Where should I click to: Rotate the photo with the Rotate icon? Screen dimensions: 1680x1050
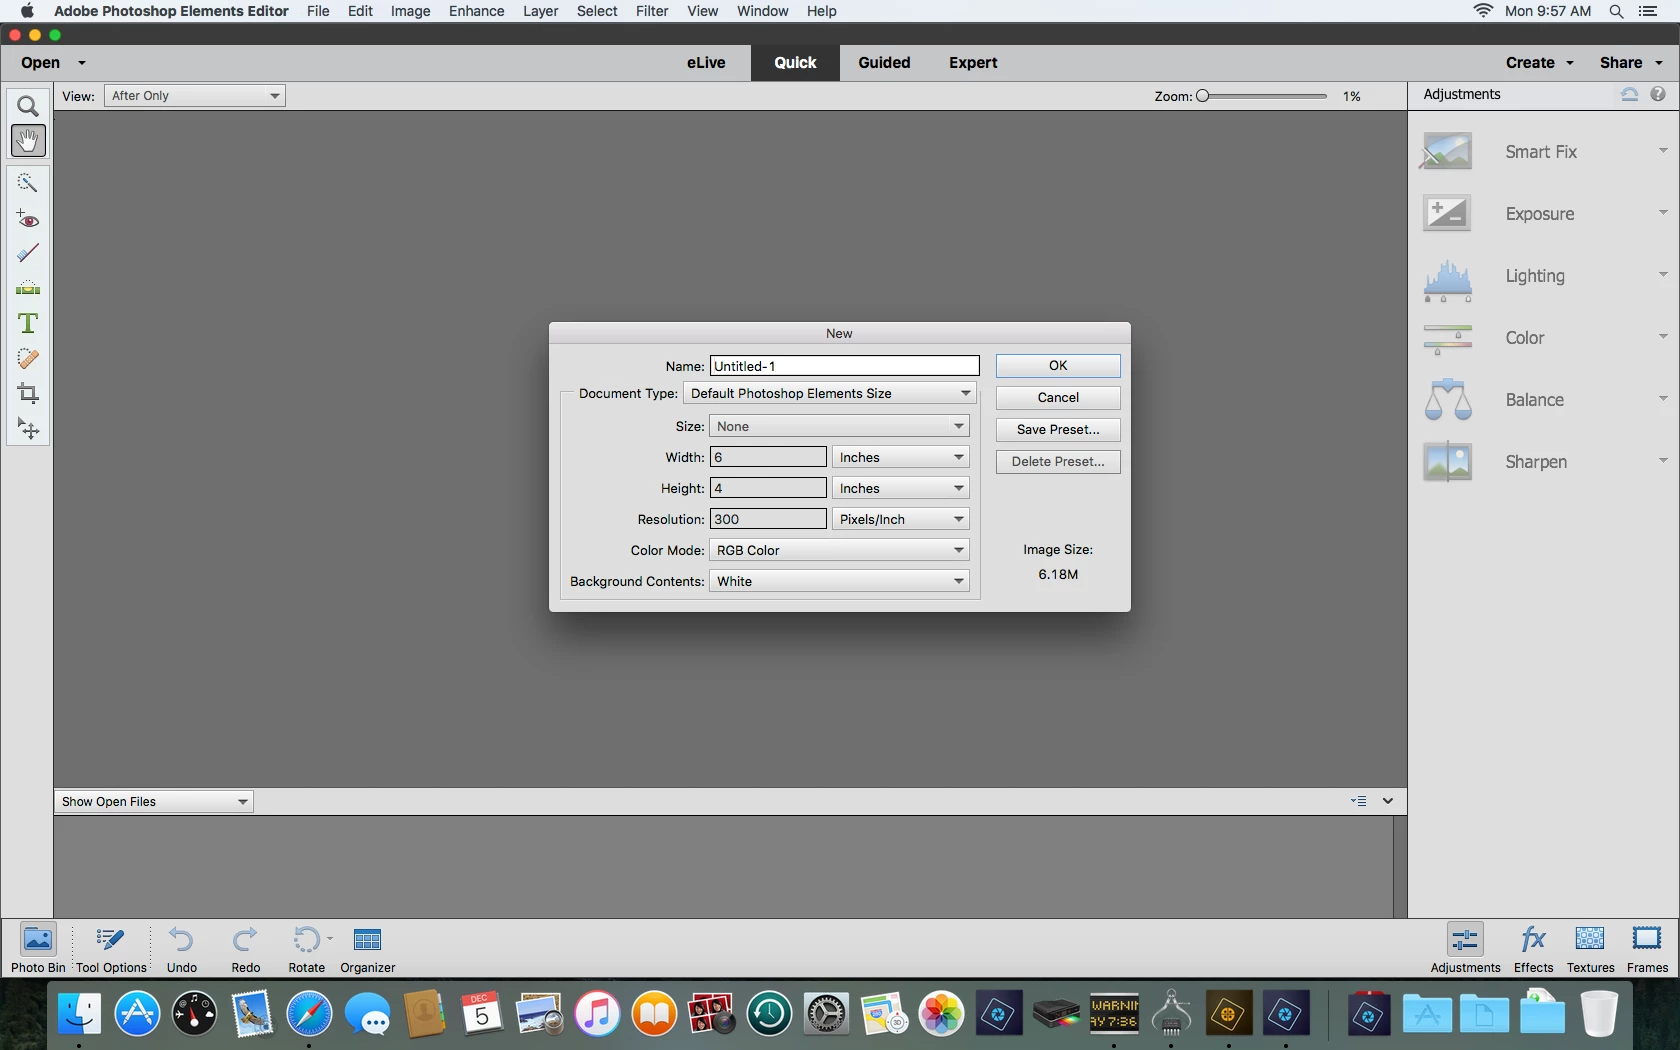(306, 940)
